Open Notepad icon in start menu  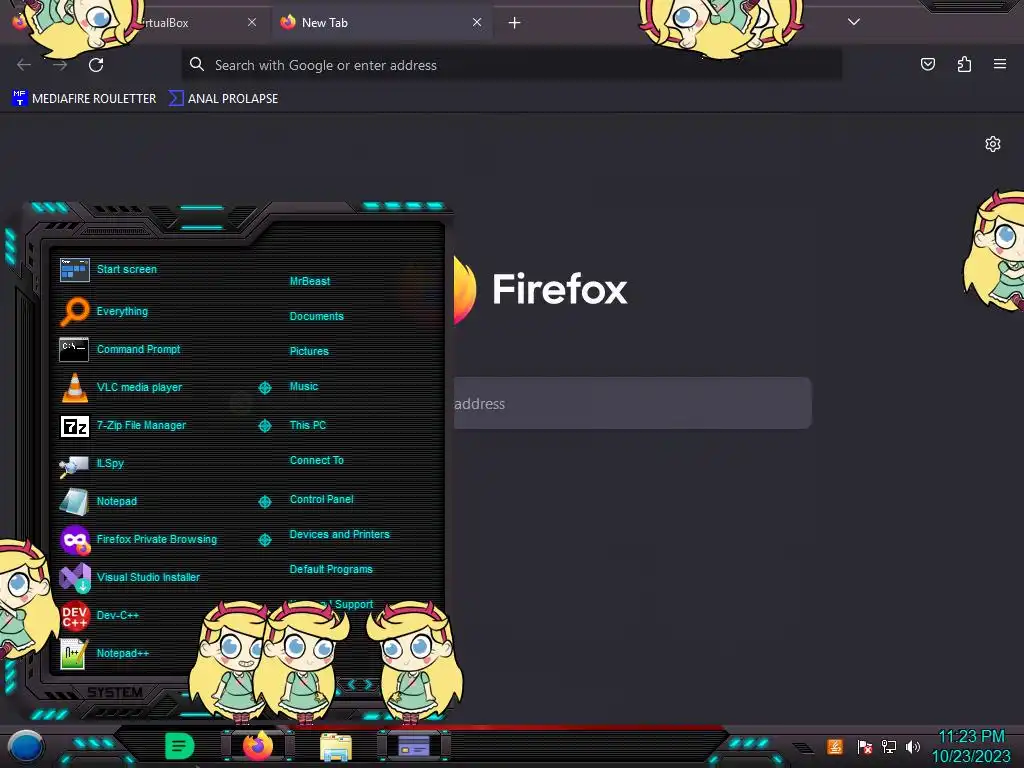[x=74, y=502]
